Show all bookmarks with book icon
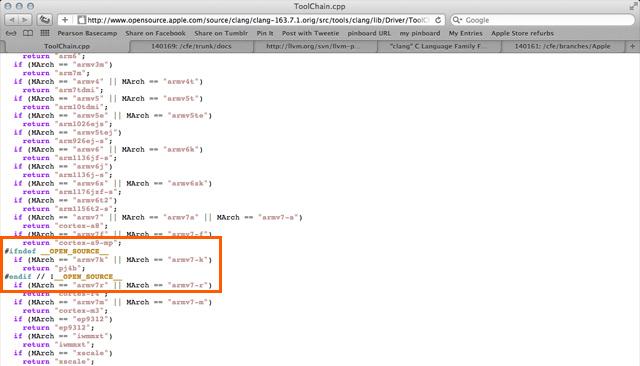 coord(28,33)
